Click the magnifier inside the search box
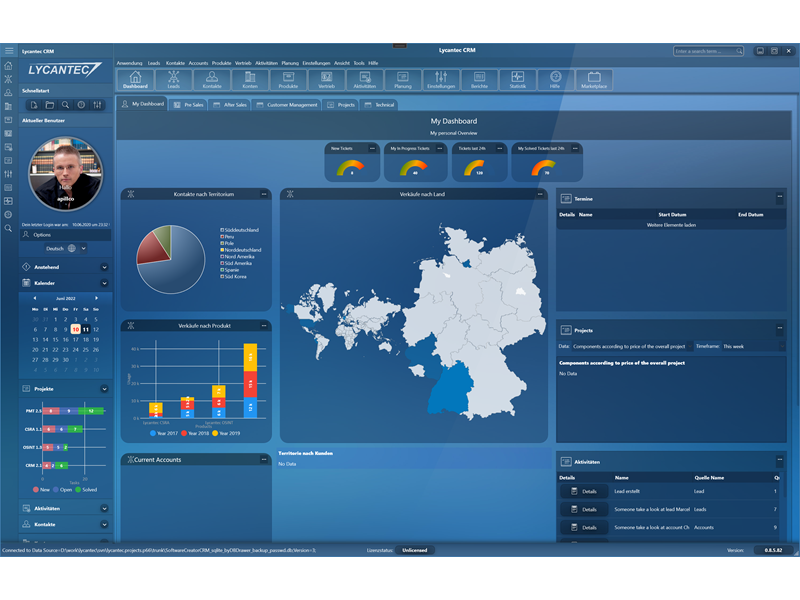 pyautogui.click(x=739, y=51)
